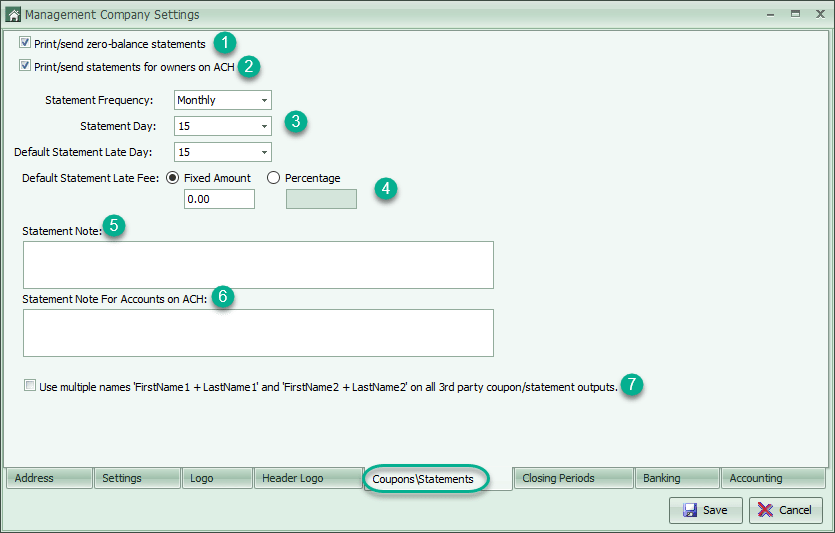Close the Management Company Settings window
This screenshot has height=533, width=835.
pos(821,14)
